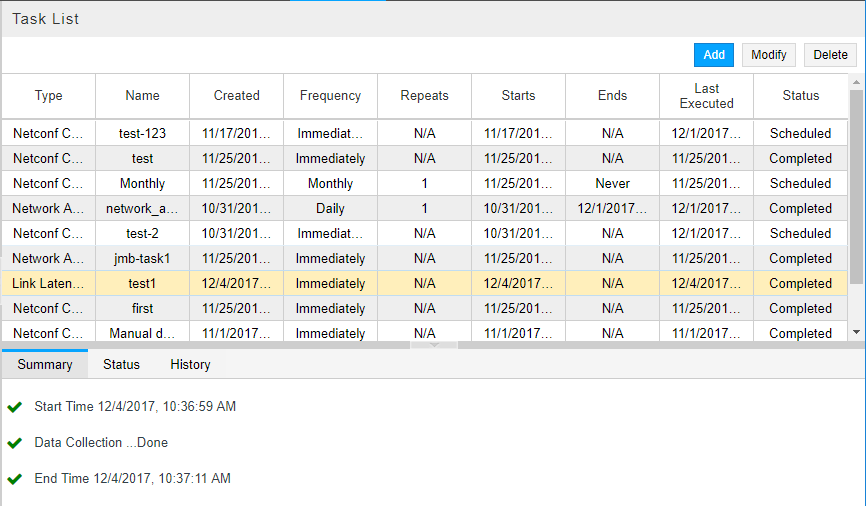Click the Delete button
The image size is (866, 506).
click(x=830, y=55)
